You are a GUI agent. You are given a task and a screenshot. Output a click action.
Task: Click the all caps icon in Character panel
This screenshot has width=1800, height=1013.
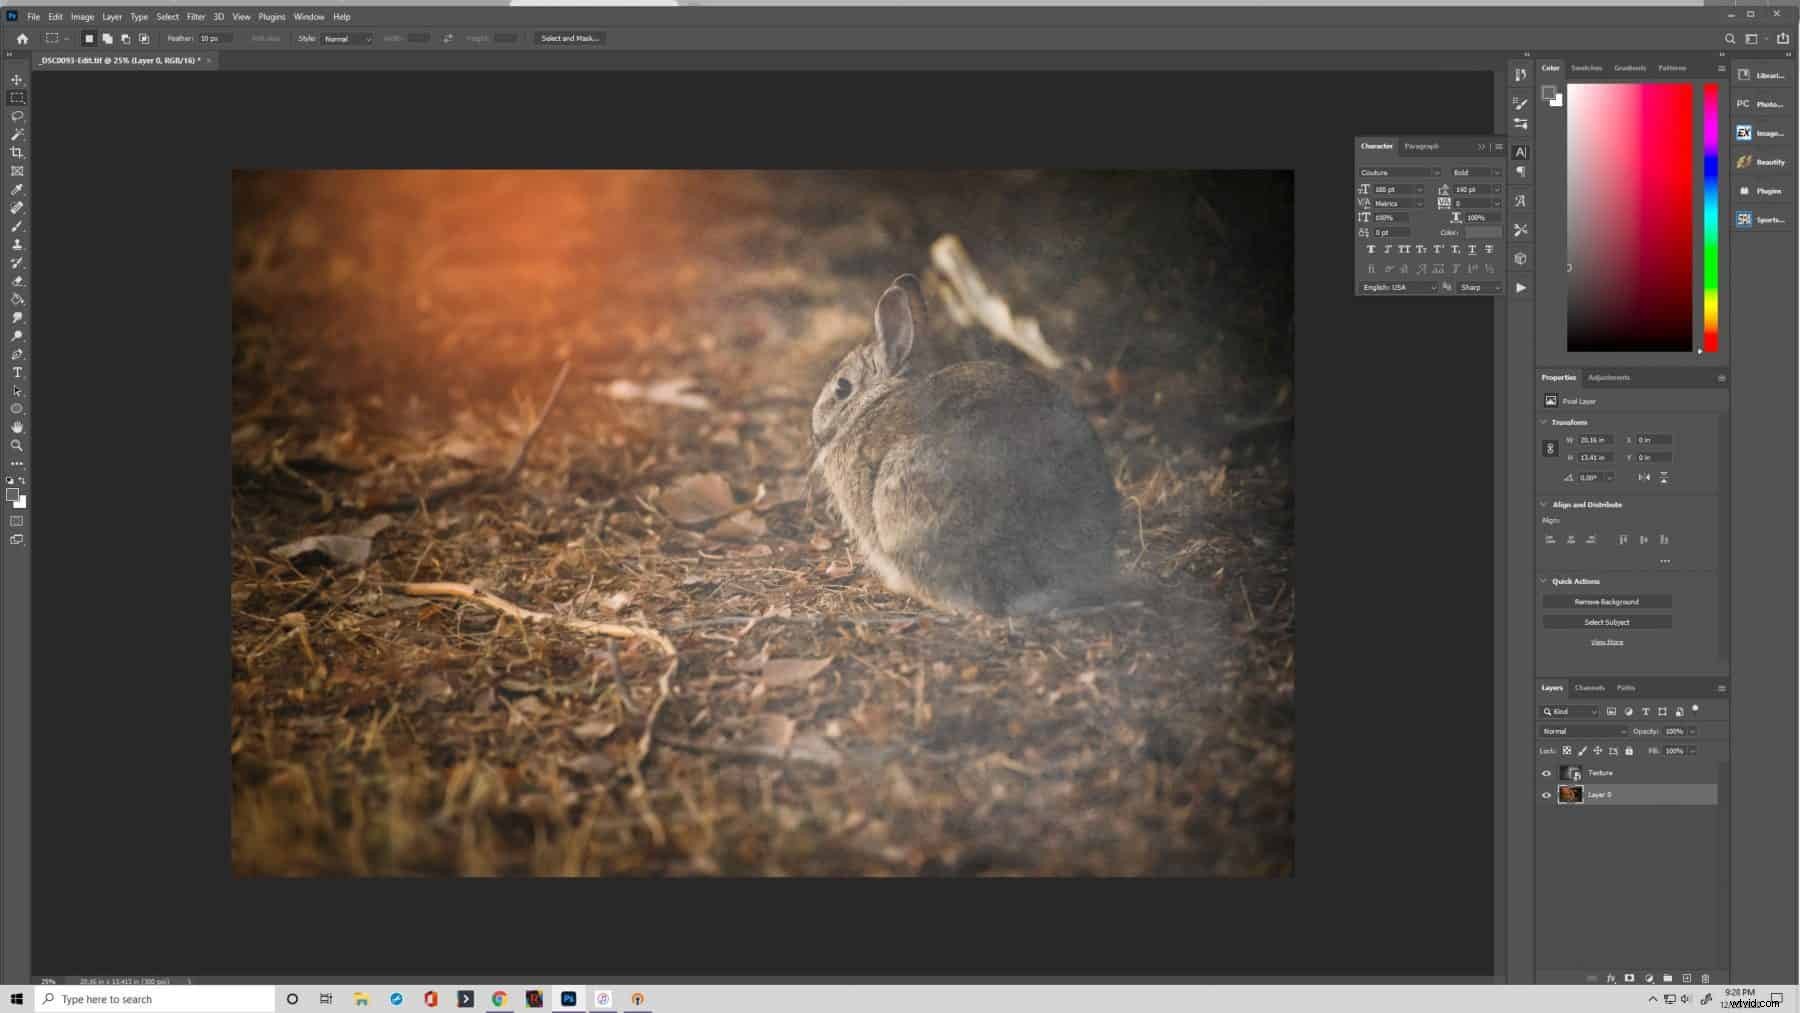coord(1404,250)
